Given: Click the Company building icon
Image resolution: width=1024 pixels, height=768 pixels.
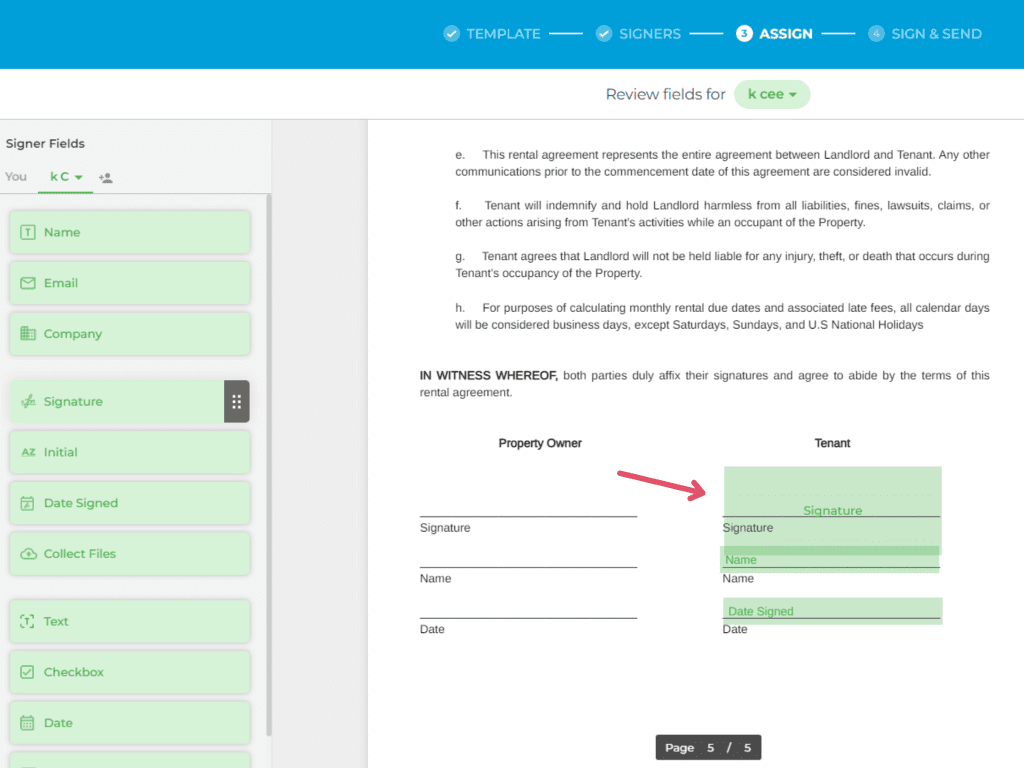Looking at the screenshot, I should [27, 334].
